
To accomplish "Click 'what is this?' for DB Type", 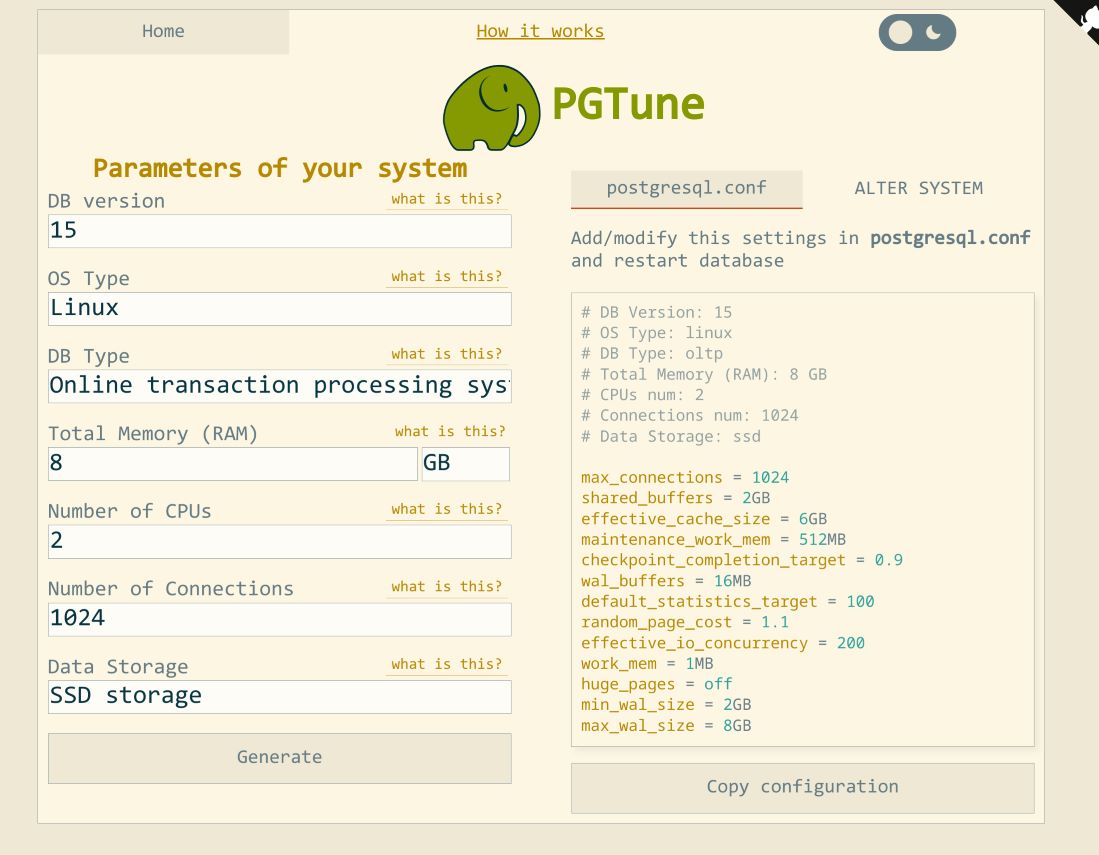I will click(x=446, y=354).
